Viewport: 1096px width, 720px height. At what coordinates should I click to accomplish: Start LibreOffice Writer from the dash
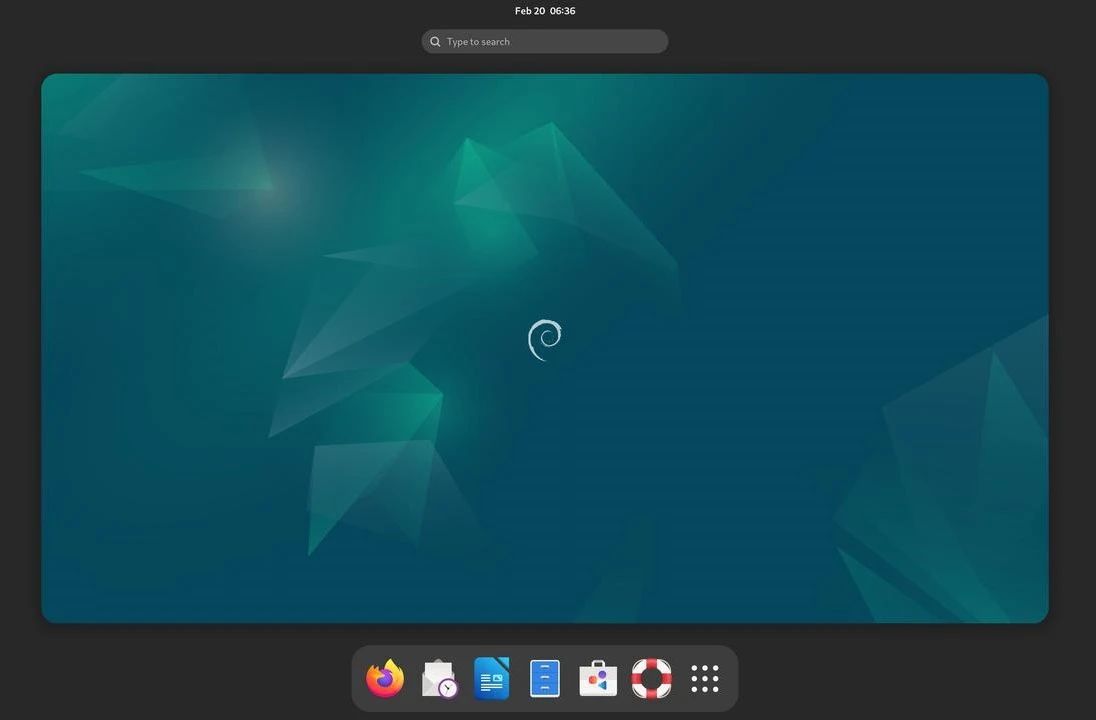[x=492, y=679]
